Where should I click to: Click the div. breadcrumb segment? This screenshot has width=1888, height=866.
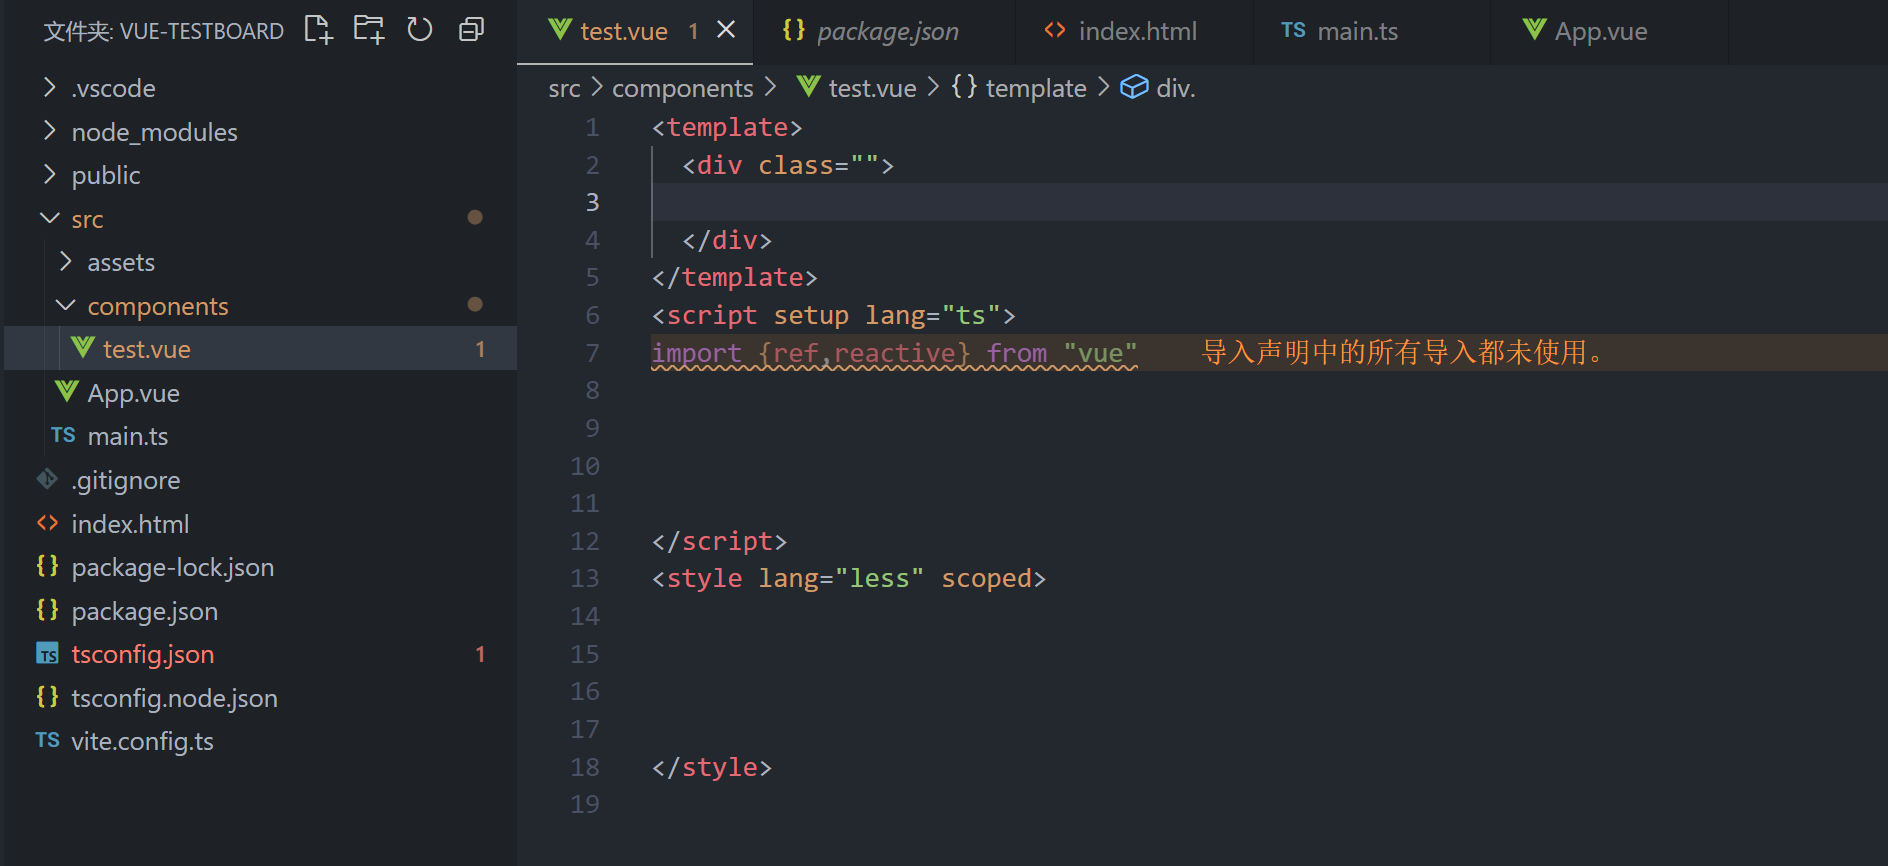click(x=1176, y=89)
